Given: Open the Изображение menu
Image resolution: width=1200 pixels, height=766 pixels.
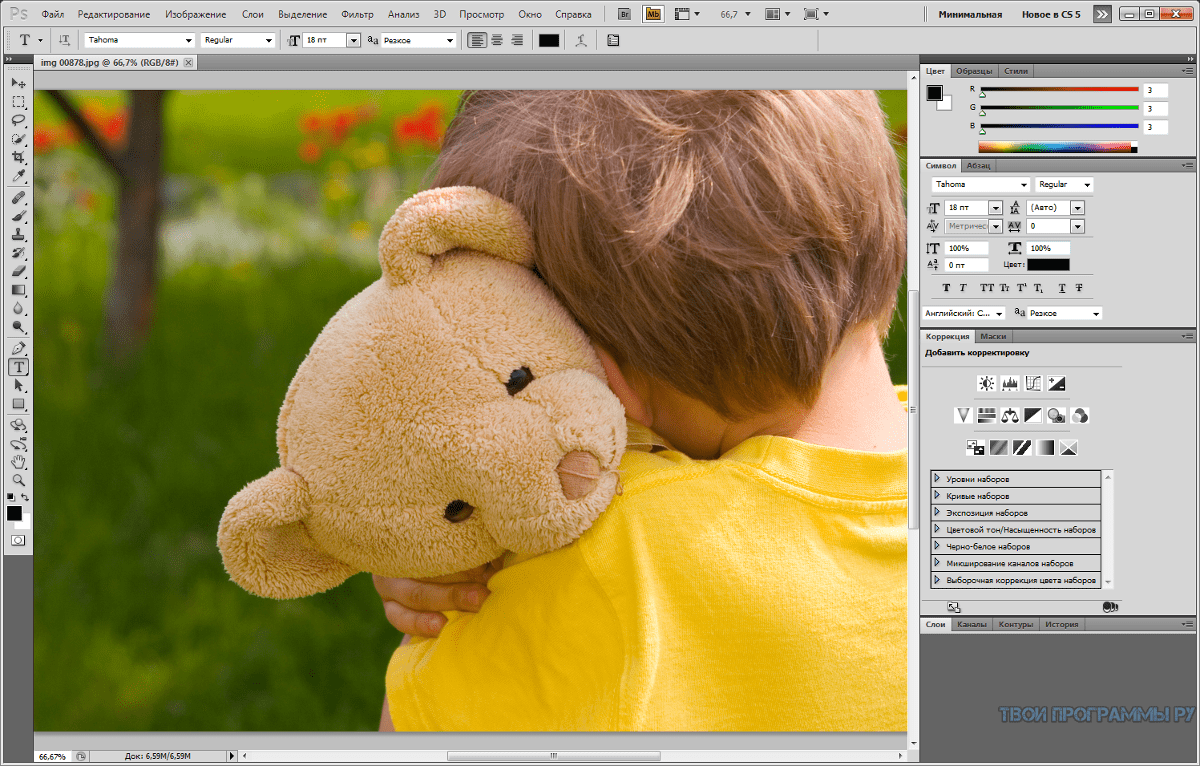Looking at the screenshot, I should 194,15.
